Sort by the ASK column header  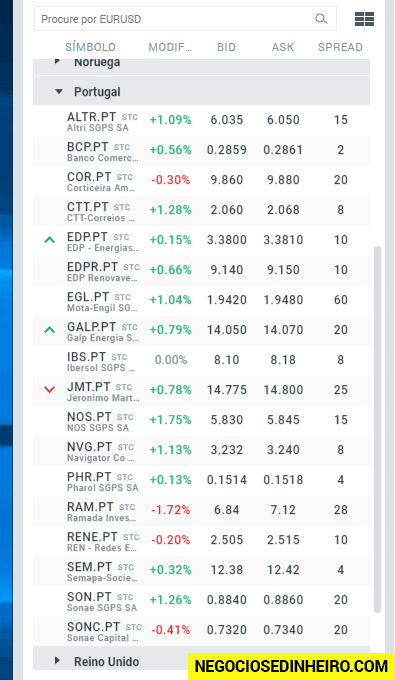tap(283, 47)
